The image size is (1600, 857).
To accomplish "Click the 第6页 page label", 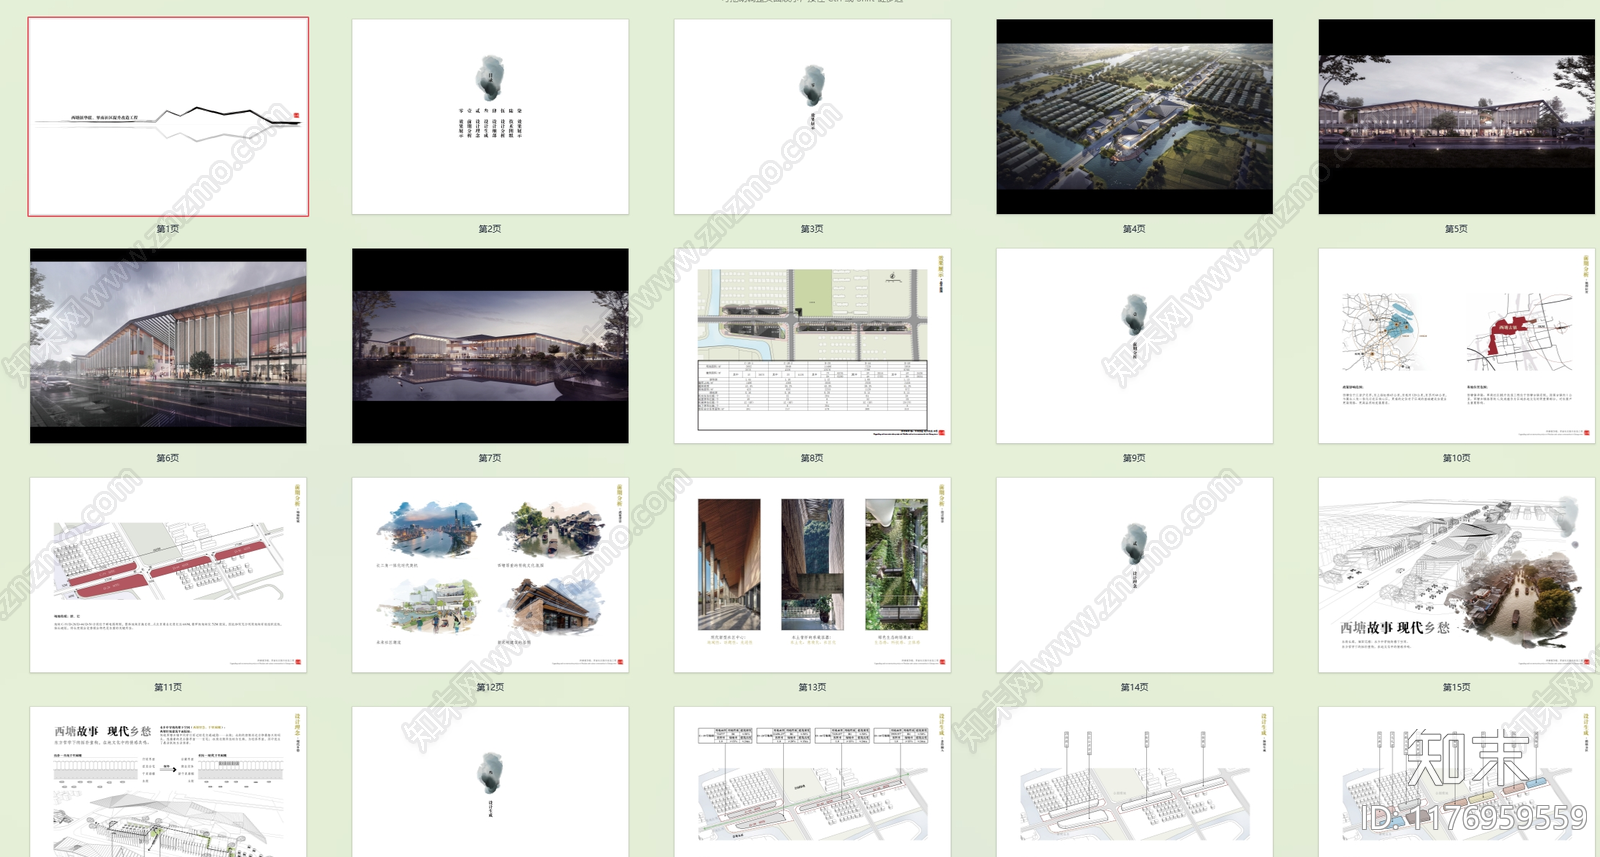I will click(x=168, y=458).
